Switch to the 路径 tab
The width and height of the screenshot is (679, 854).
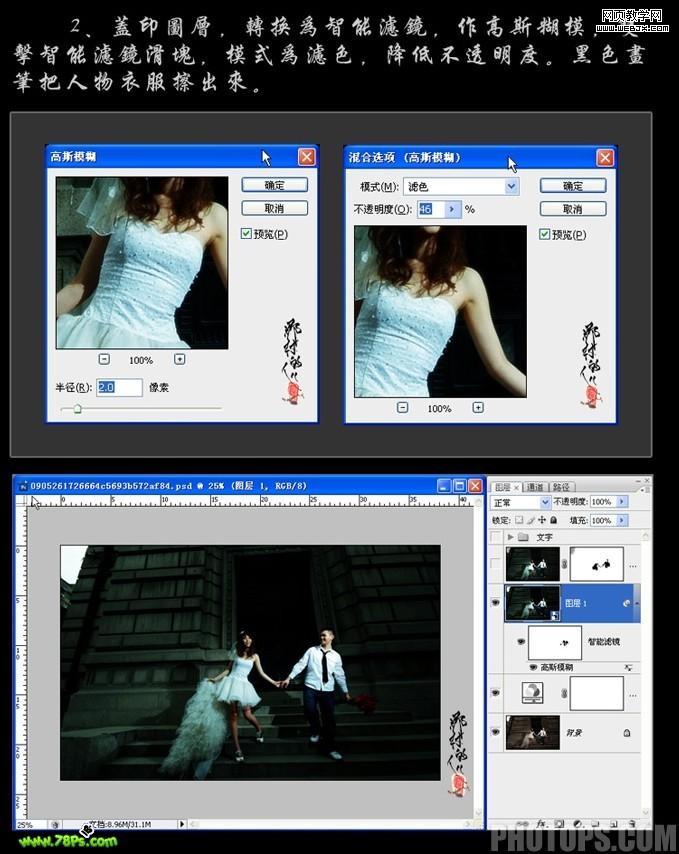coord(561,487)
